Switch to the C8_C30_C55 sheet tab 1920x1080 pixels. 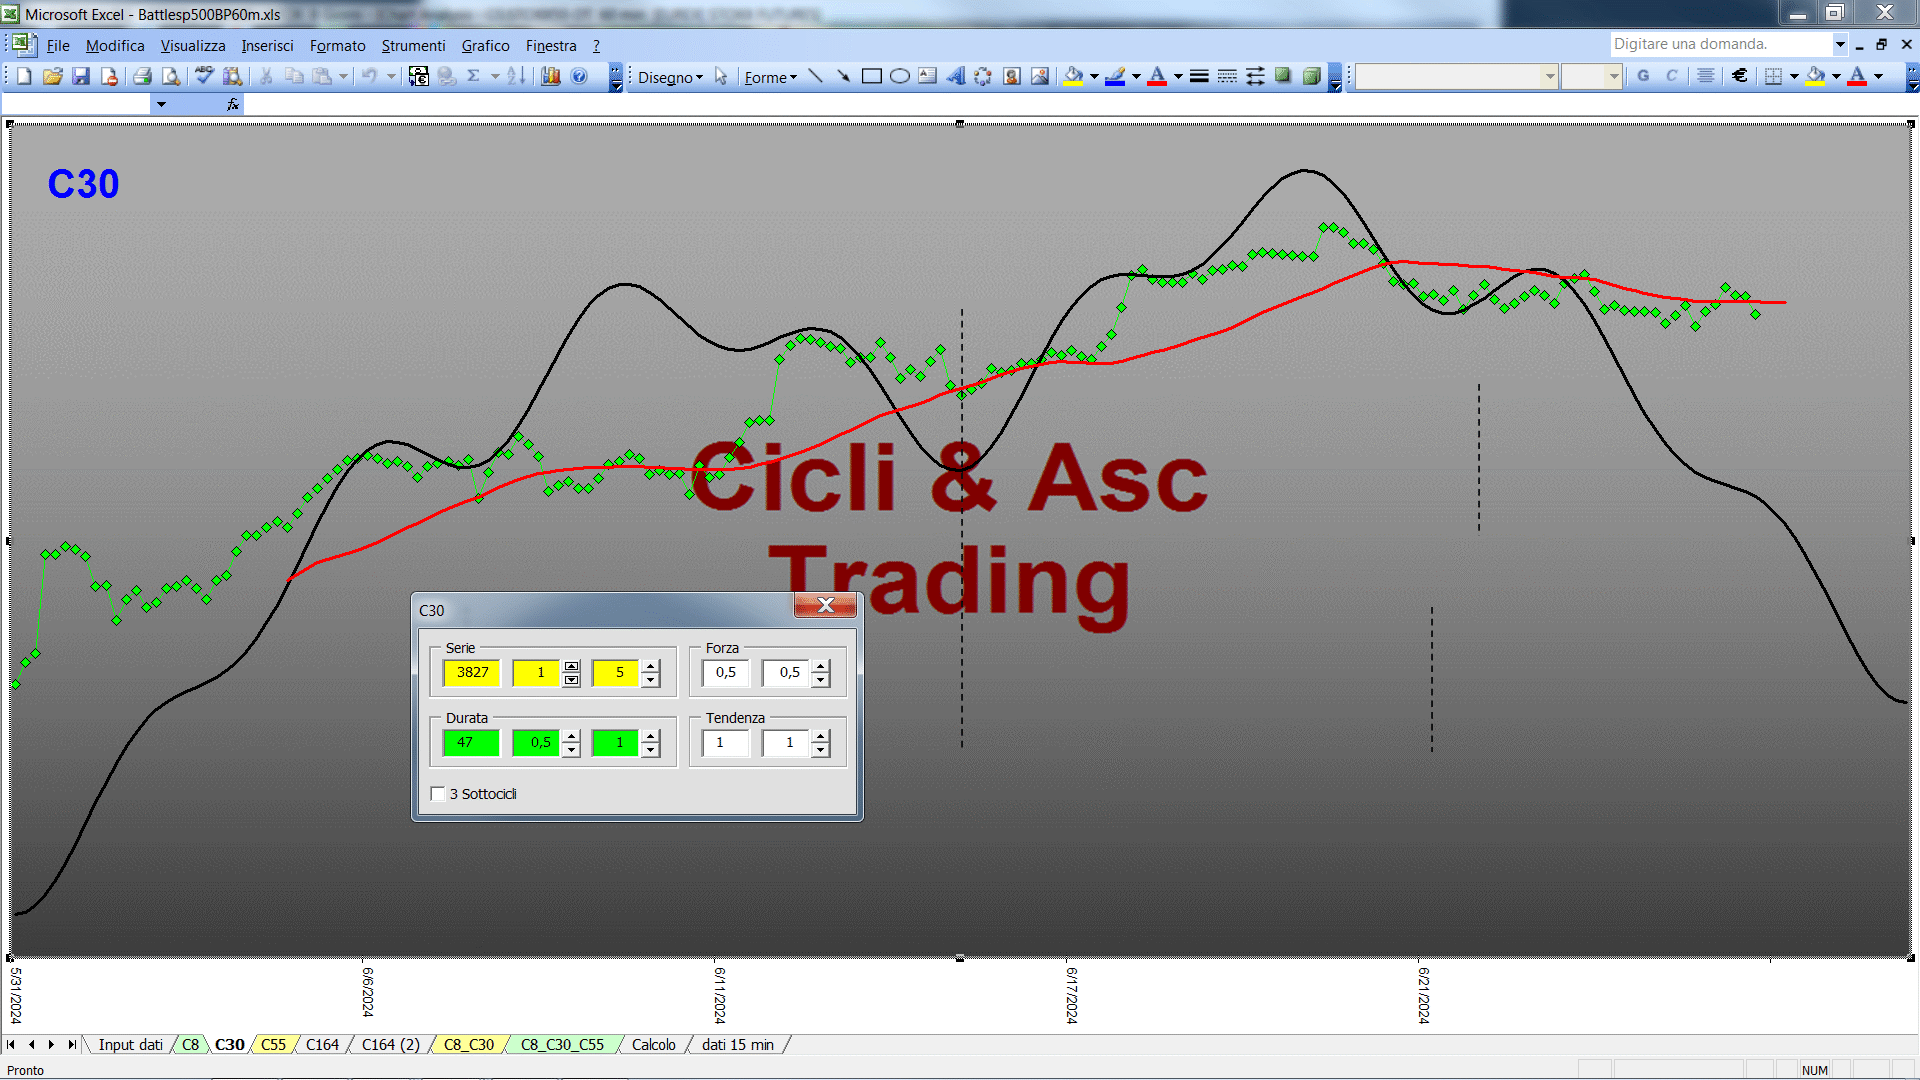[562, 1045]
